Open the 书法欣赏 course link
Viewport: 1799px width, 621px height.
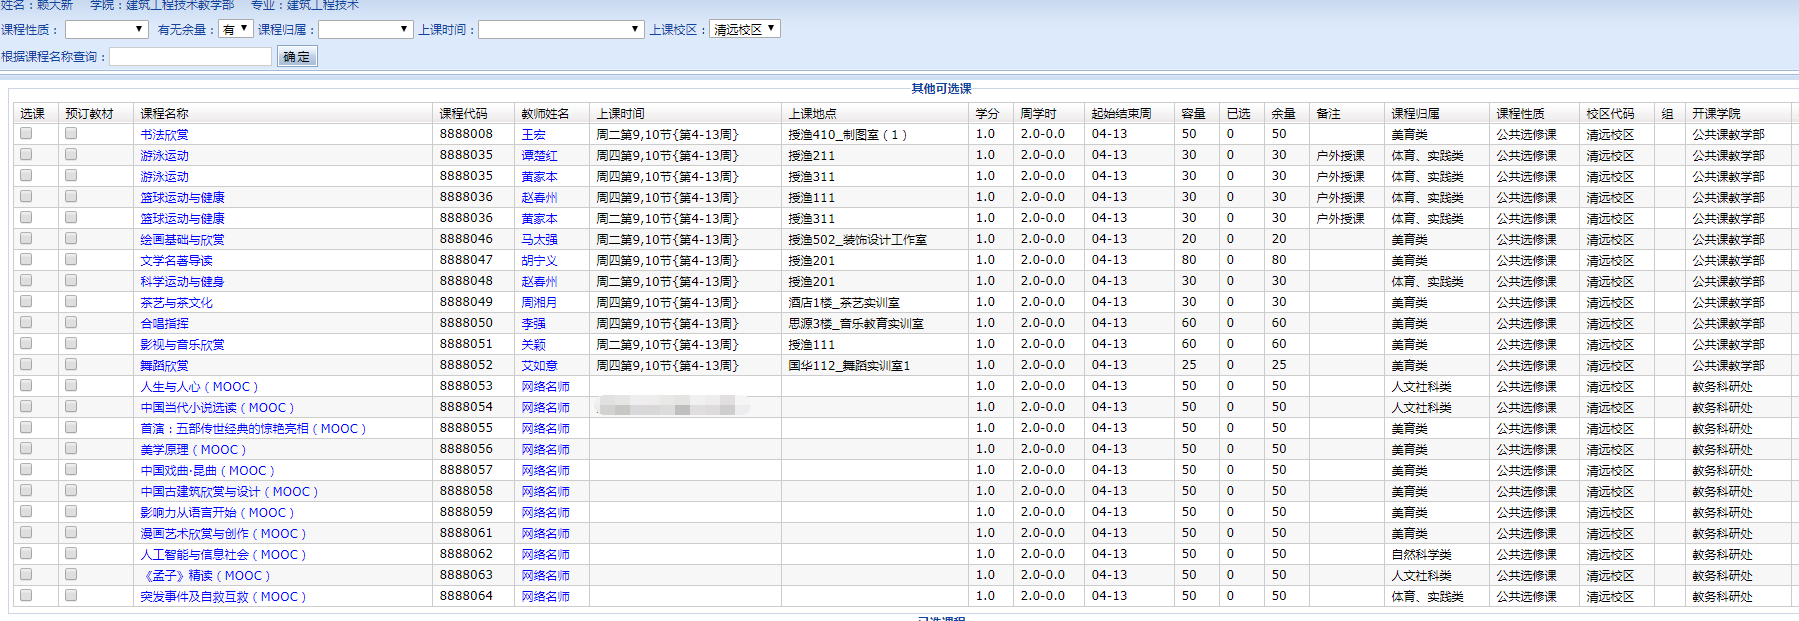(x=164, y=135)
